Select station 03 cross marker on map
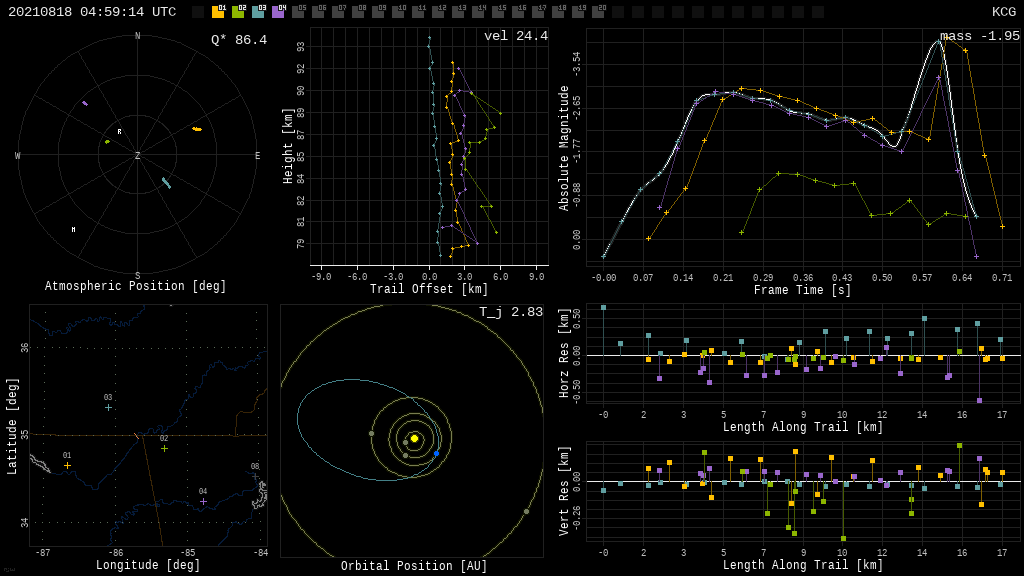Image resolution: width=1024 pixels, height=576 pixels. pyautogui.click(x=108, y=407)
